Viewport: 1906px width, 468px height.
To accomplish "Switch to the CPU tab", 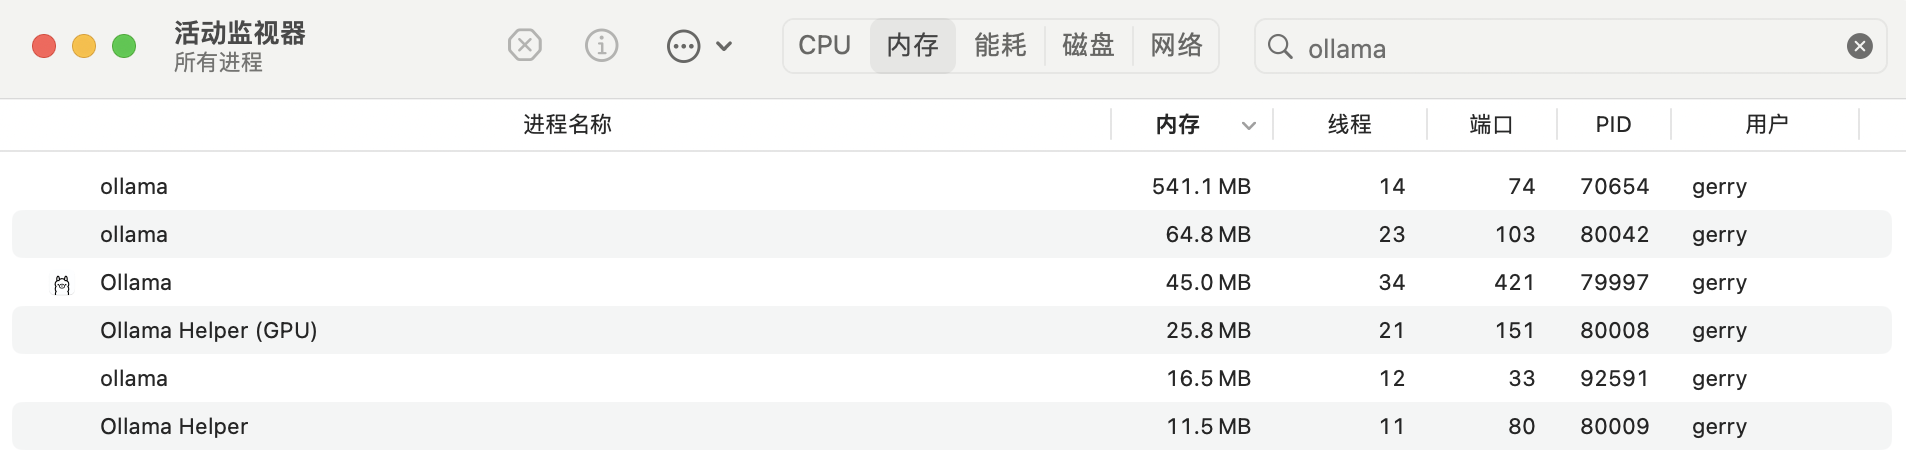I will pyautogui.click(x=825, y=45).
